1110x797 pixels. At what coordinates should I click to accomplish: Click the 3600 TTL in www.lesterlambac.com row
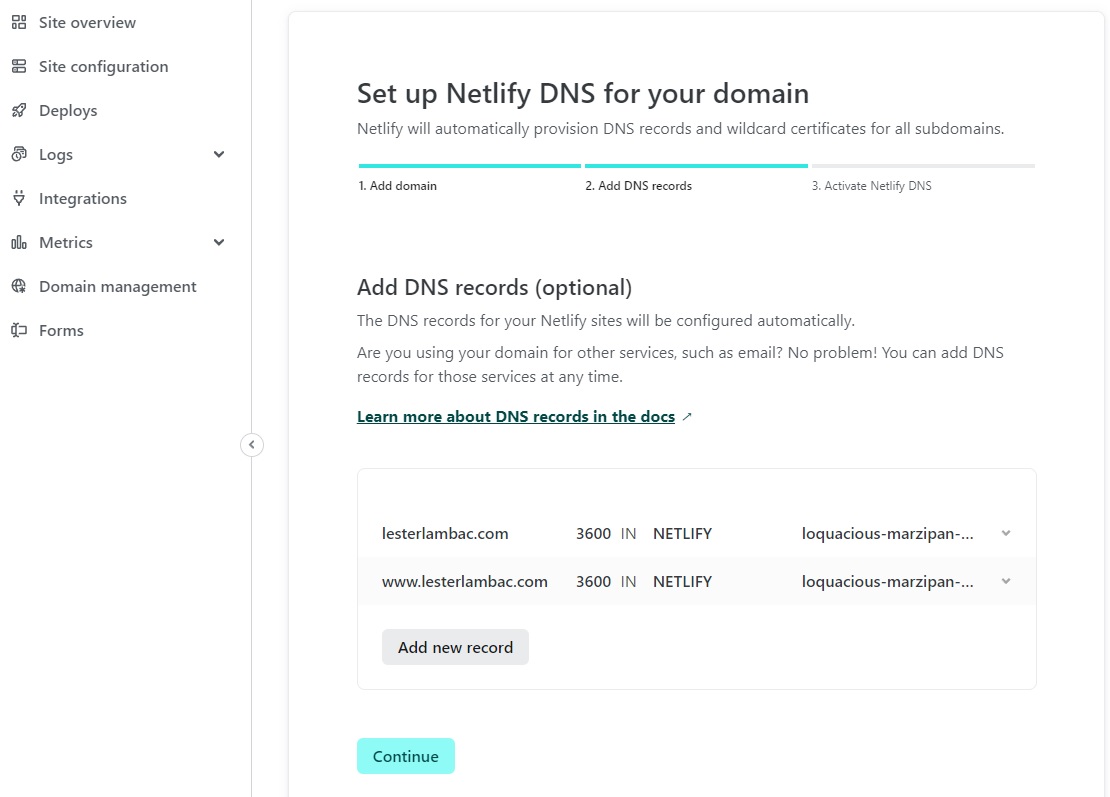point(593,582)
